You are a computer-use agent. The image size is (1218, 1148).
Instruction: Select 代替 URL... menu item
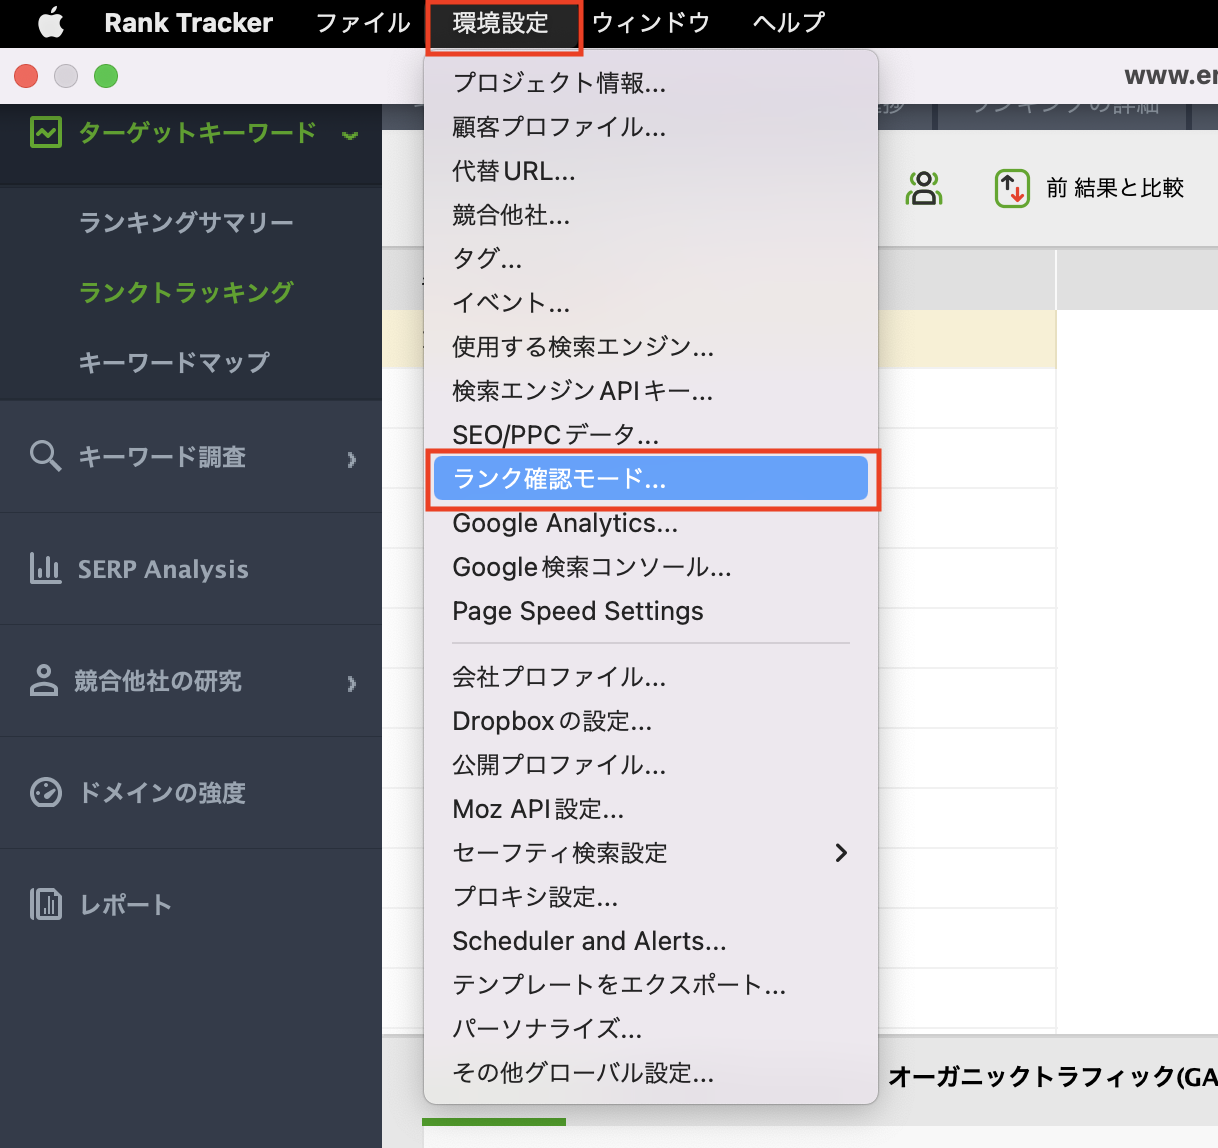(x=651, y=171)
